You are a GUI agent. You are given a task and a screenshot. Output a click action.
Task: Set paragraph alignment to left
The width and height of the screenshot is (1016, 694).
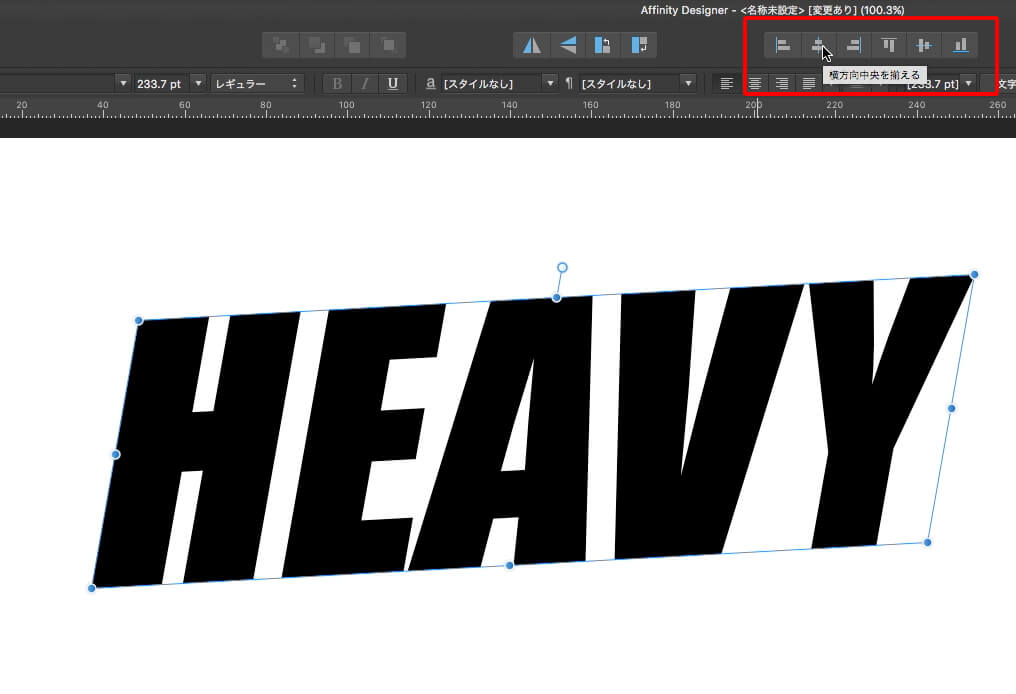coord(727,84)
